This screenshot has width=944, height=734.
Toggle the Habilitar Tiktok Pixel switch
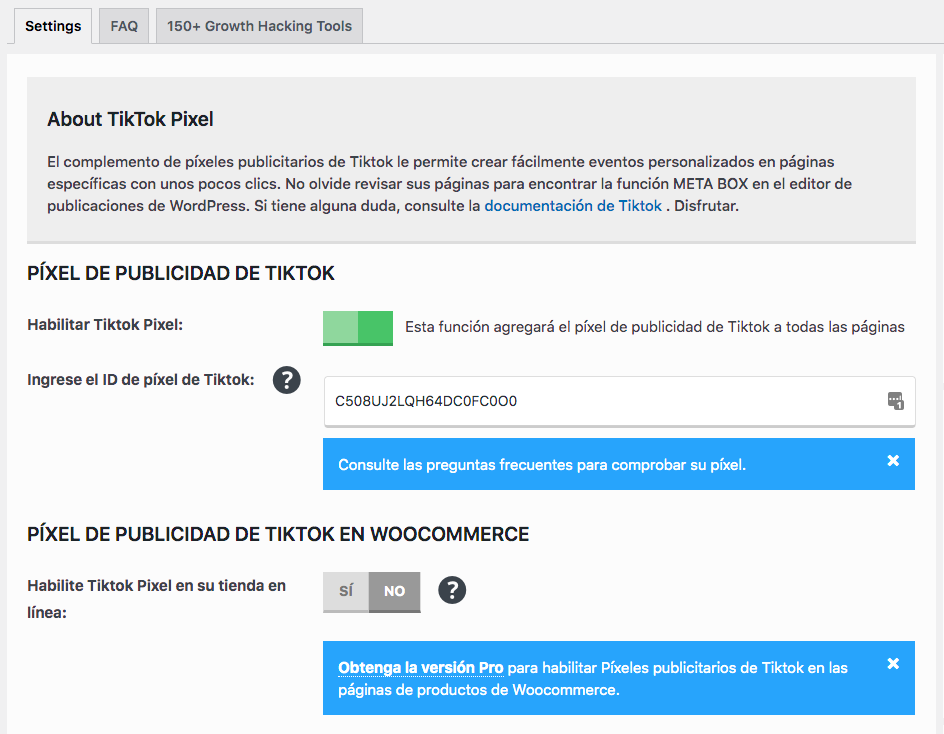click(358, 328)
